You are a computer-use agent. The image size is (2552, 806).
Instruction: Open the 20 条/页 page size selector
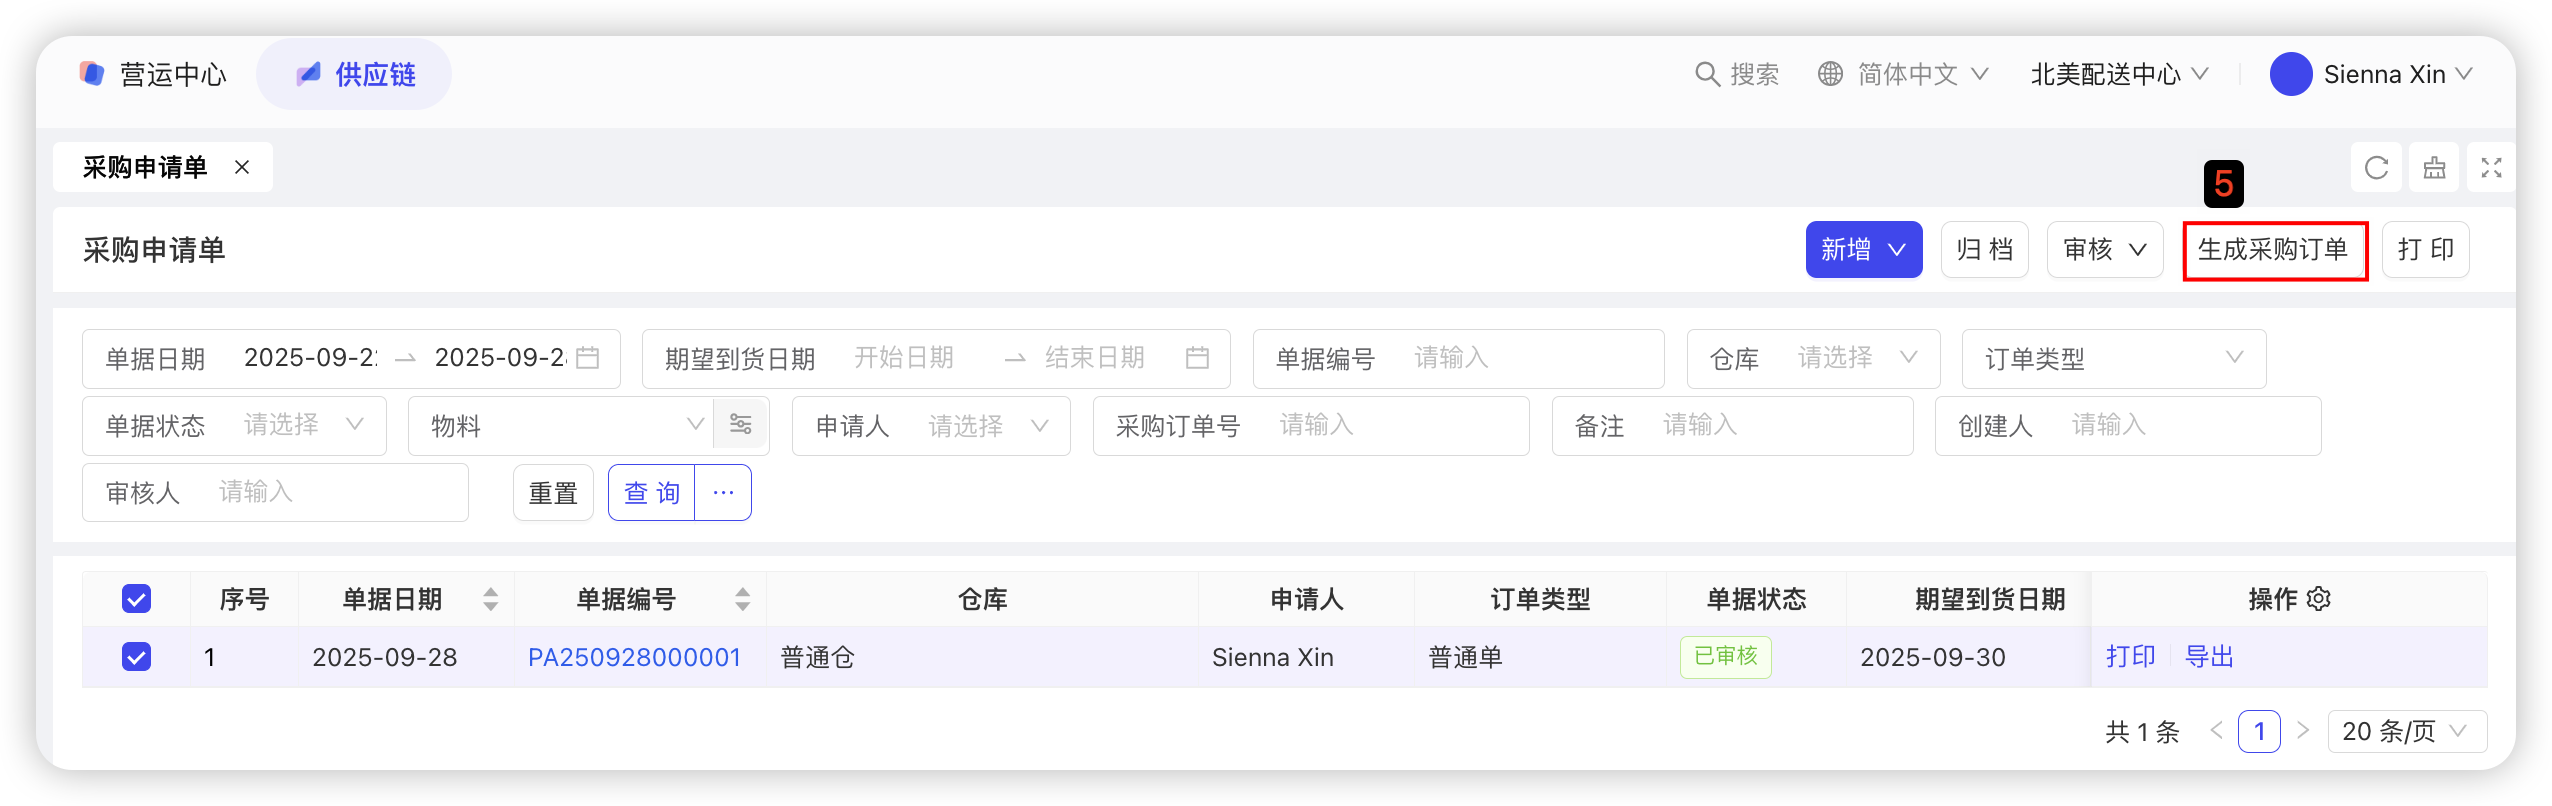tap(2406, 732)
